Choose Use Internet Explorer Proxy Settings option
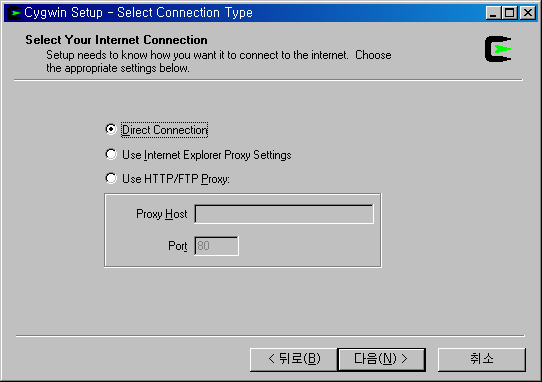This screenshot has height=382, width=542. click(x=199, y=155)
